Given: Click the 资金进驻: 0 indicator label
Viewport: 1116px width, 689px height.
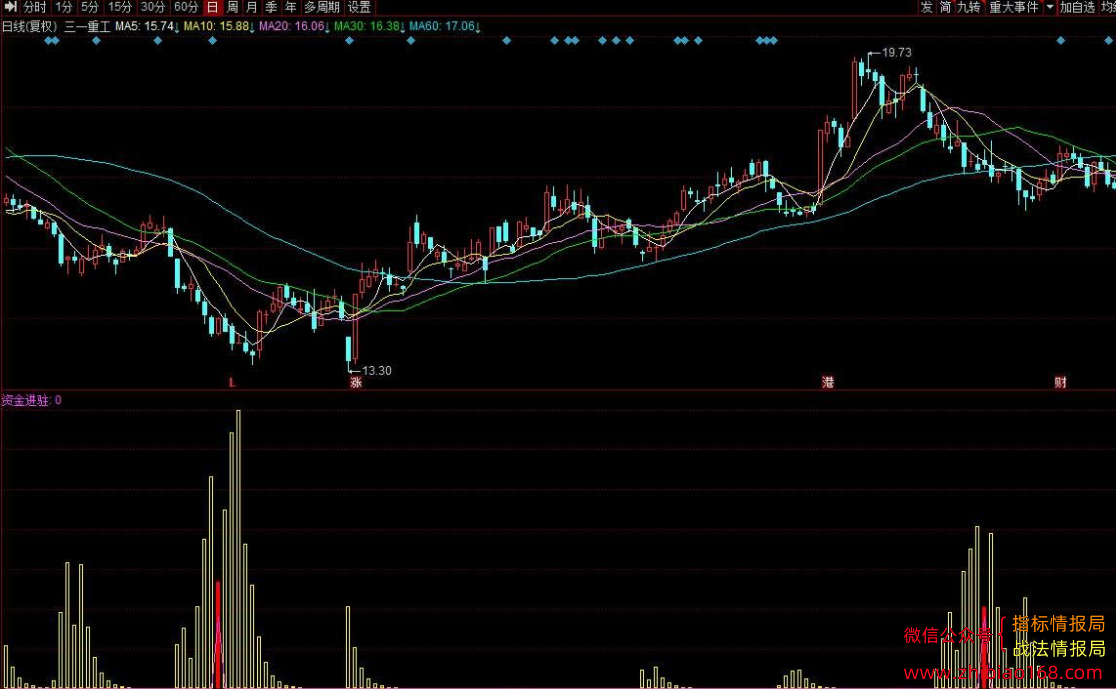Looking at the screenshot, I should tap(31, 400).
